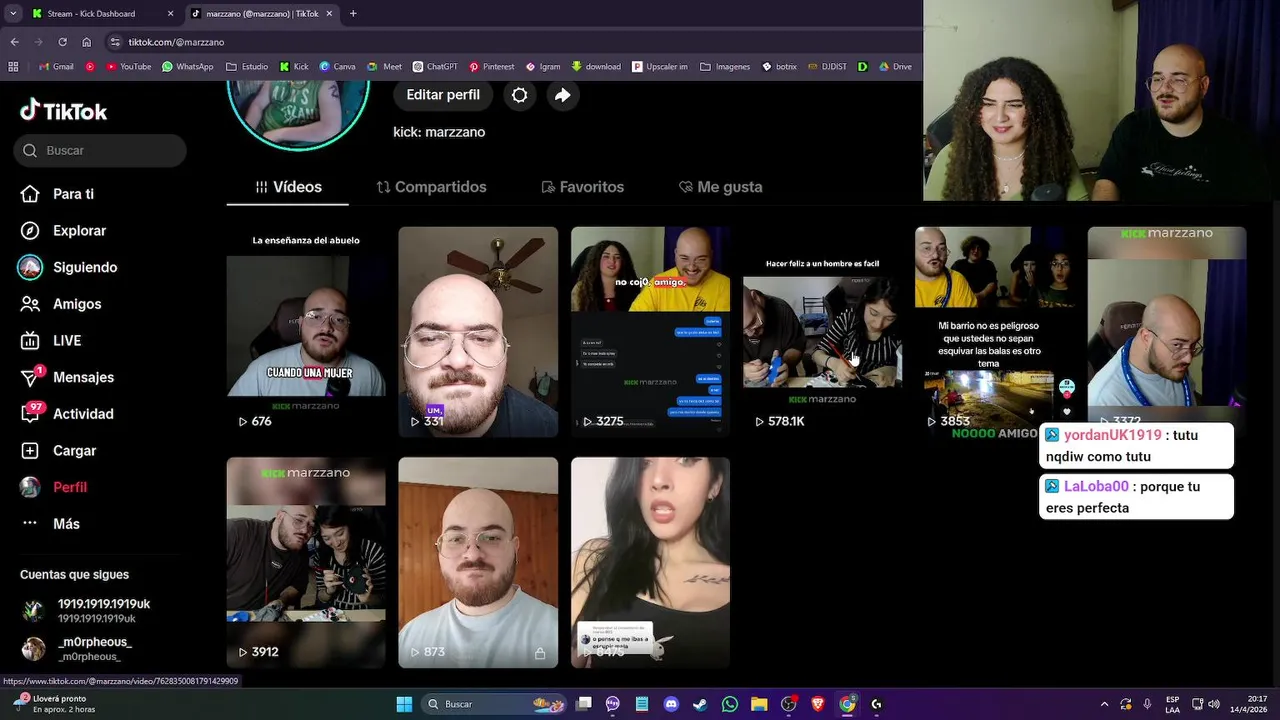Open video 'La enseñanza del abuelo'
The image size is (1280, 720).
[306, 331]
